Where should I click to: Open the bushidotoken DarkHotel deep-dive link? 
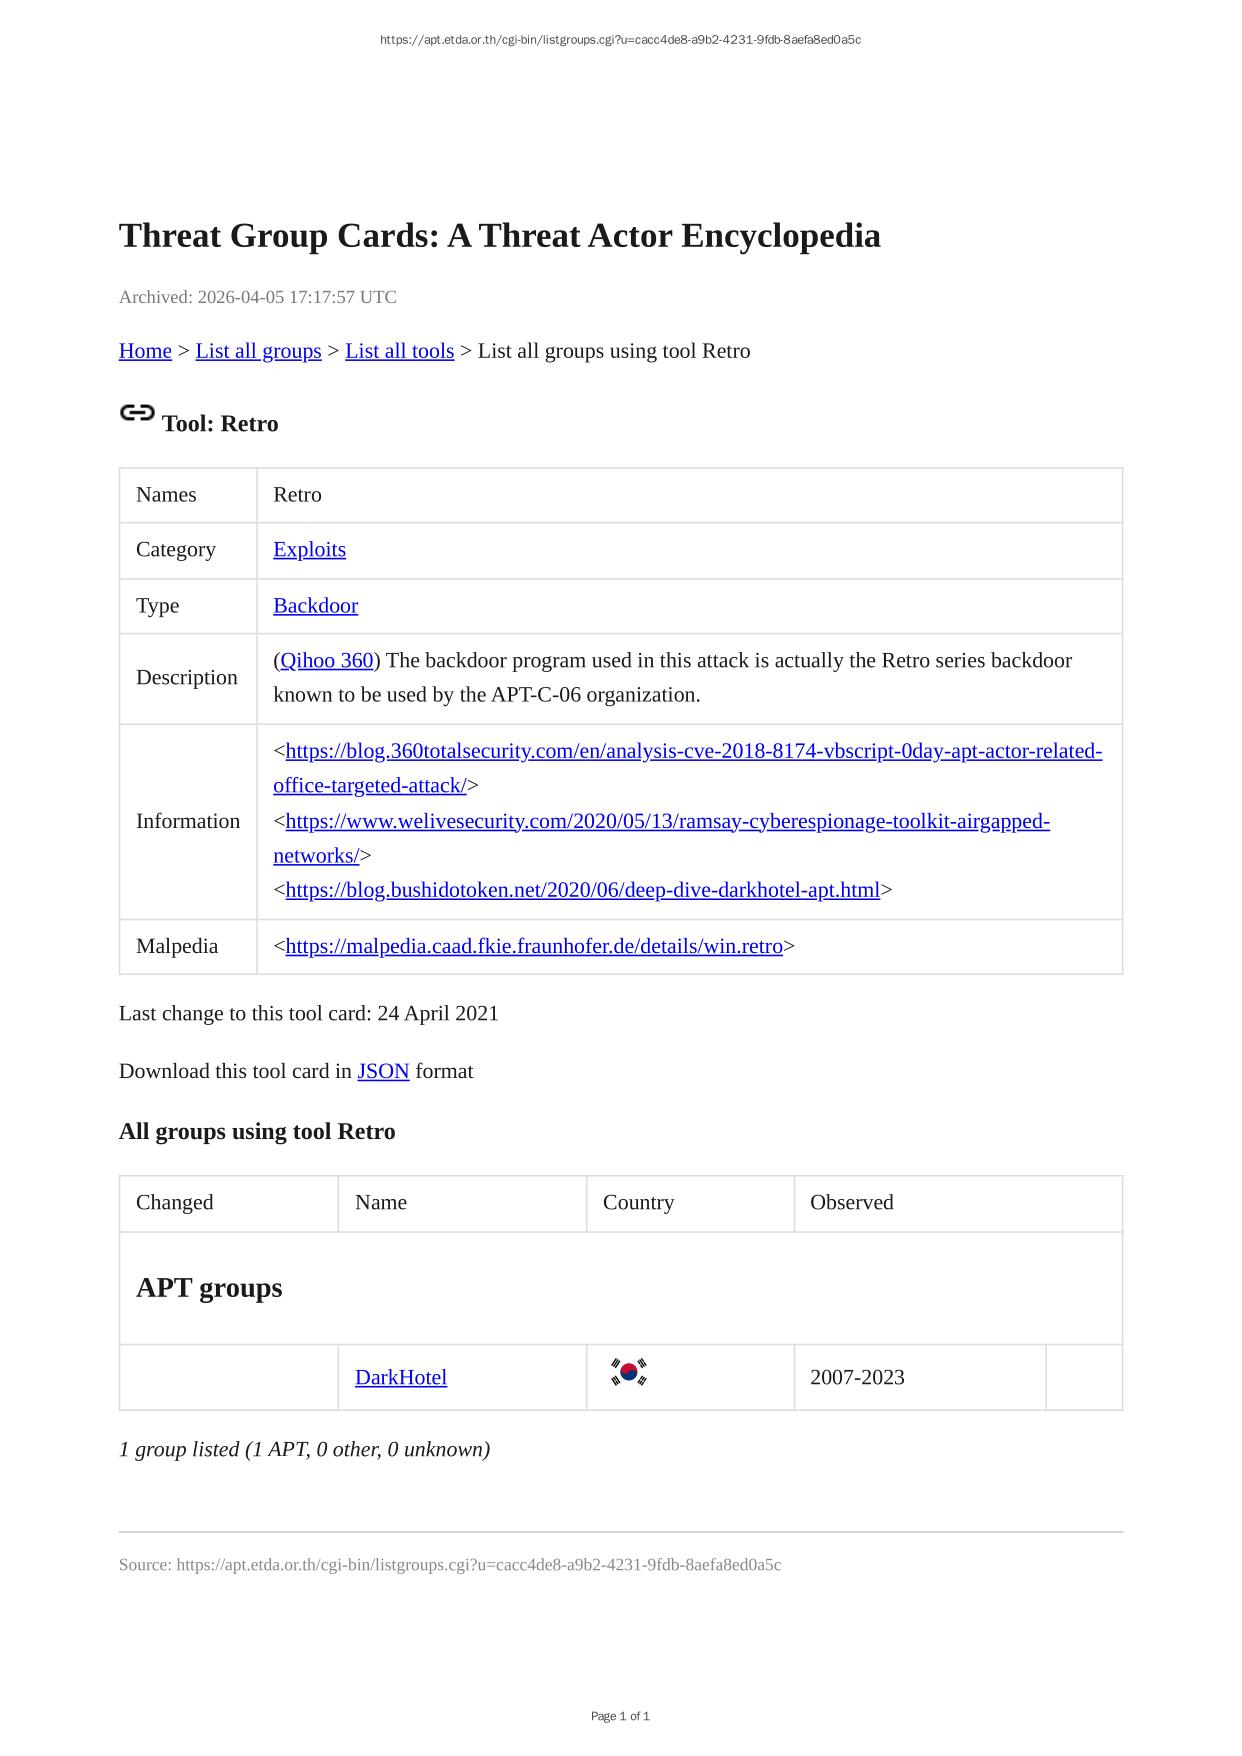pos(582,890)
